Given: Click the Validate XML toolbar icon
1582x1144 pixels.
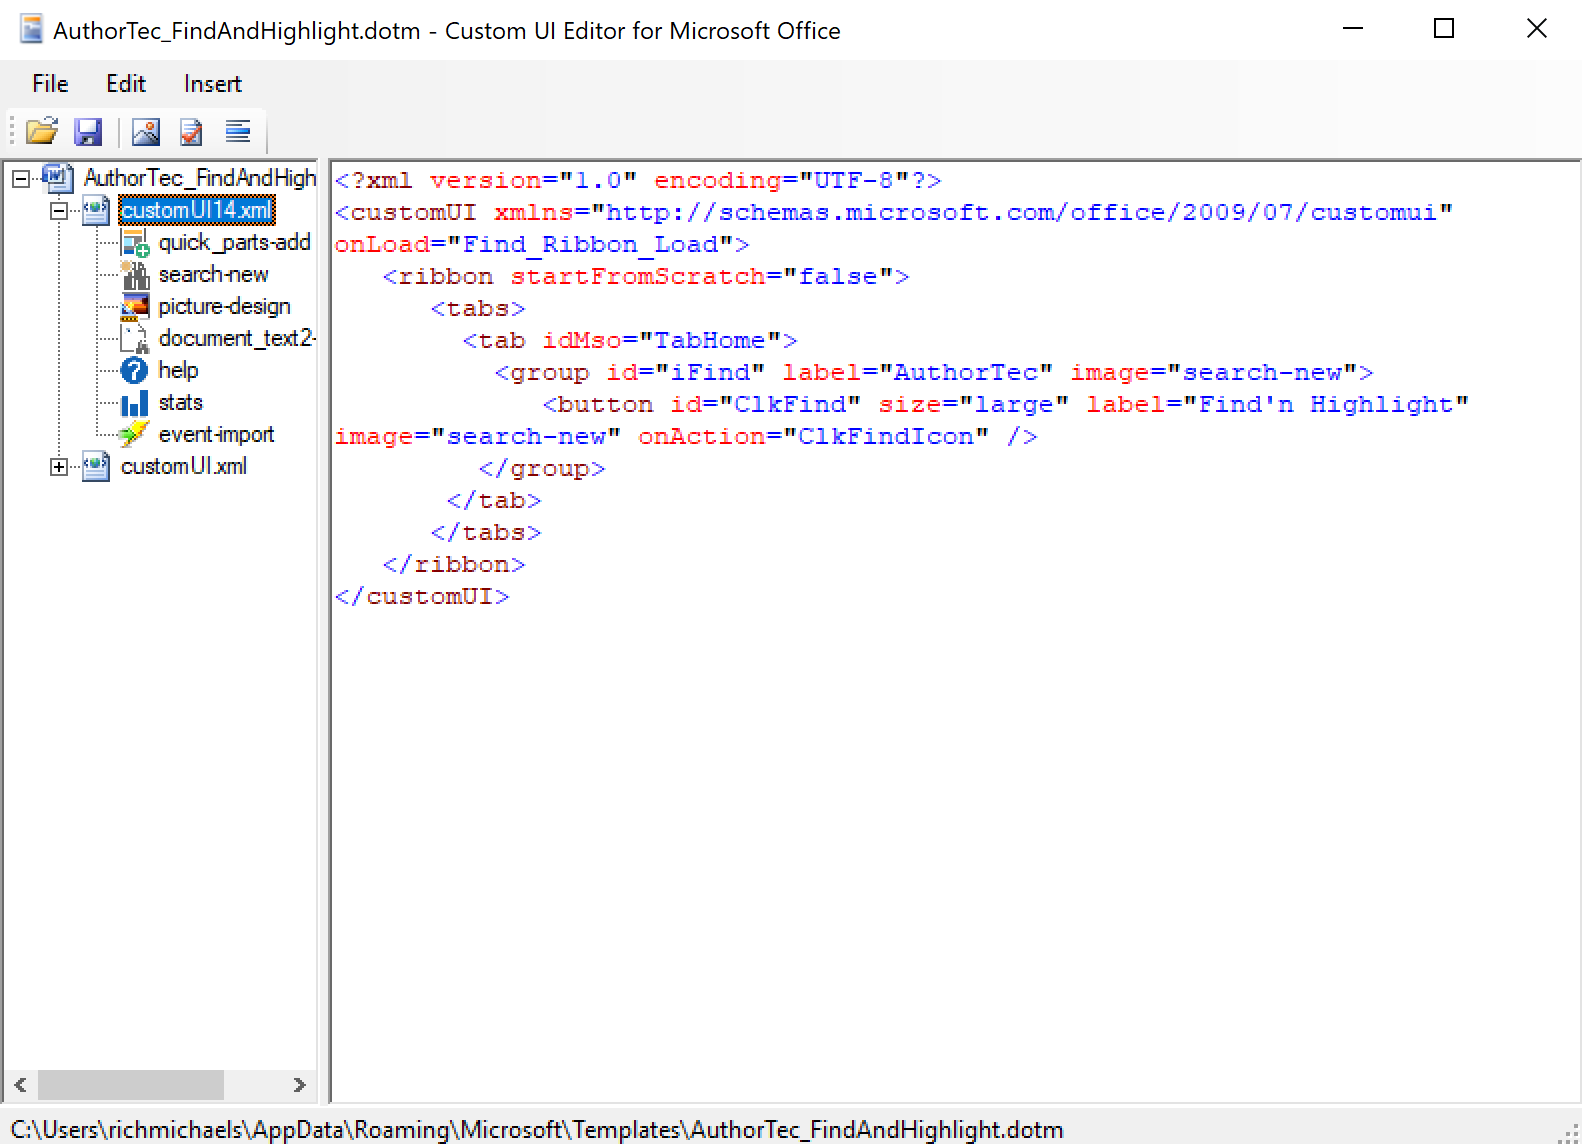Looking at the screenshot, I should 191,131.
